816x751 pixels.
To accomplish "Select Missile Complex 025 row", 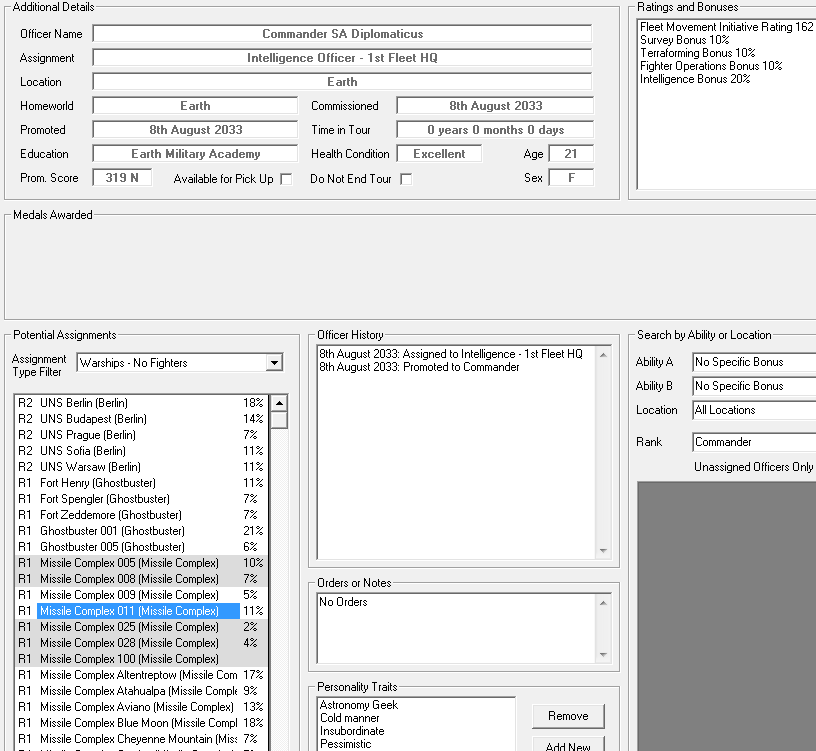I will 141,627.
